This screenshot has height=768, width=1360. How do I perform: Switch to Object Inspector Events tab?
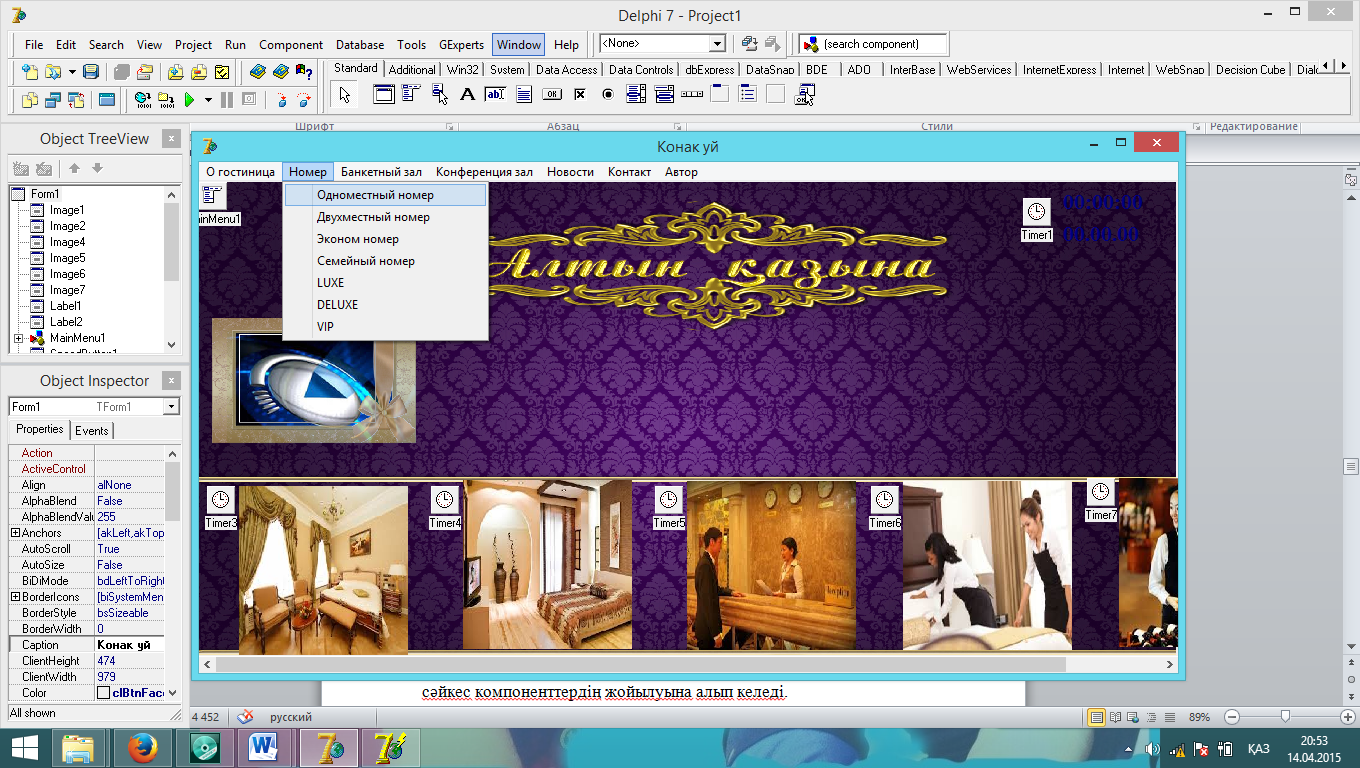point(91,431)
